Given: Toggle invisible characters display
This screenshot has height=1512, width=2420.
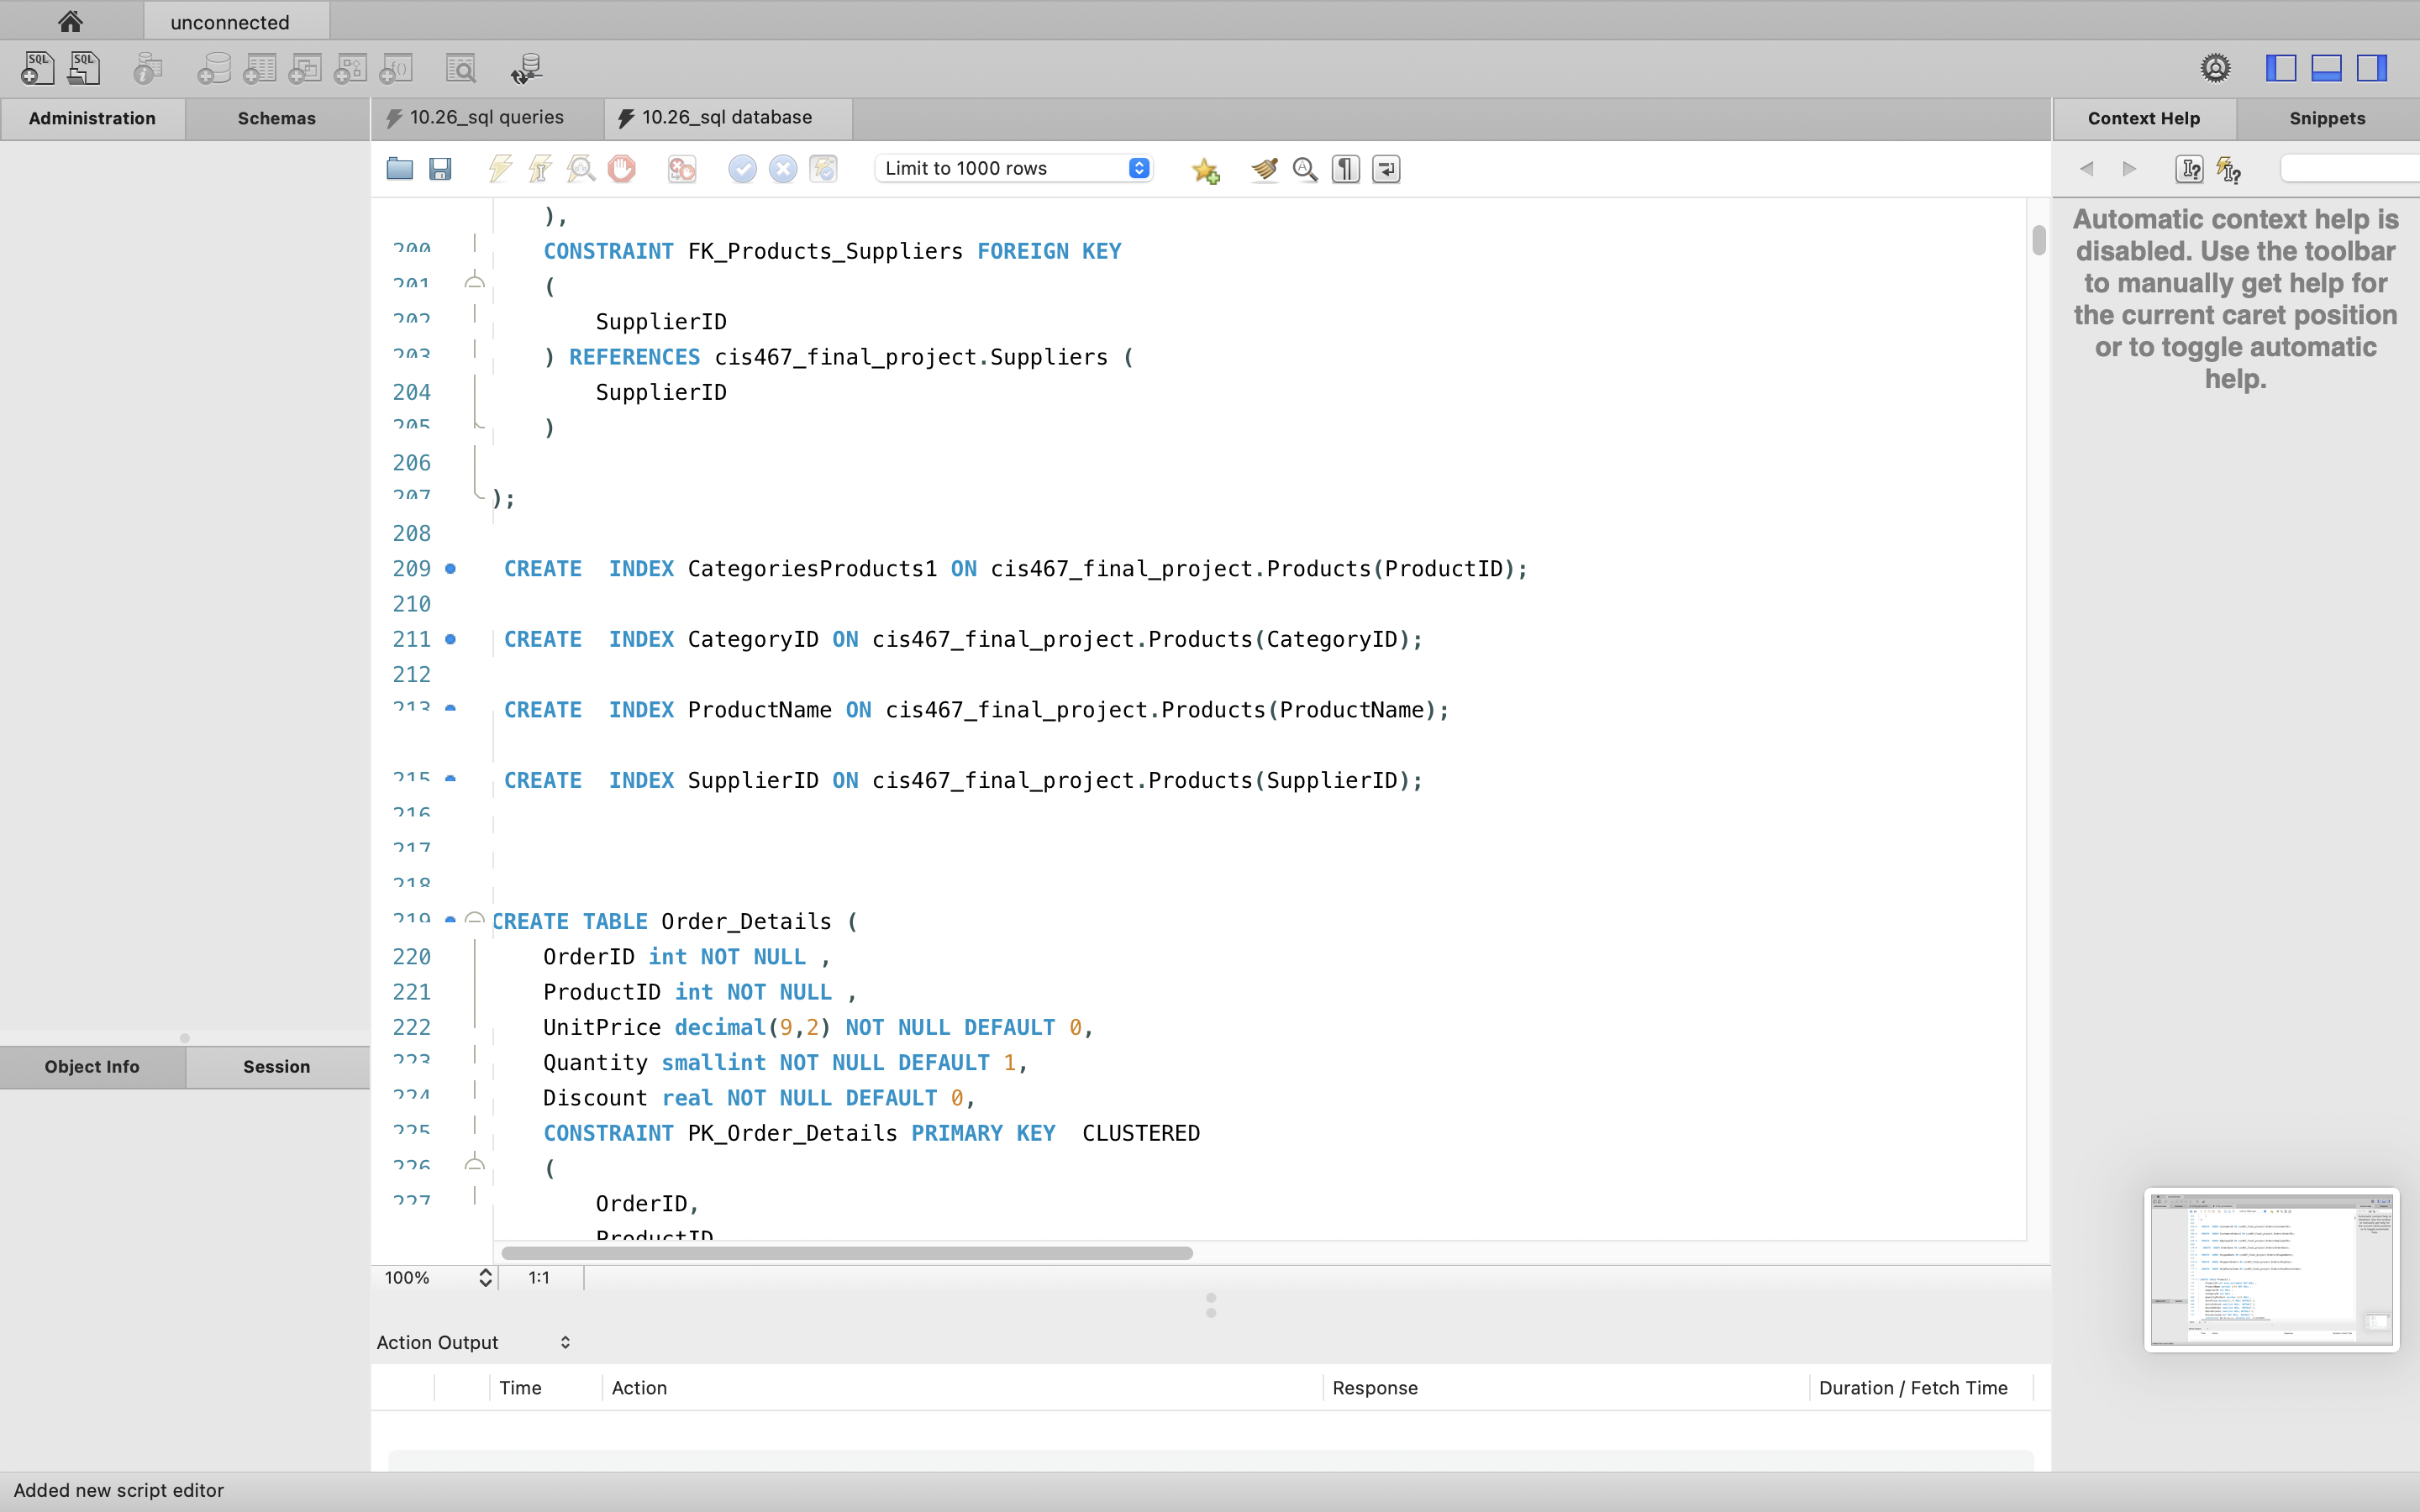Looking at the screenshot, I should pyautogui.click(x=1346, y=169).
